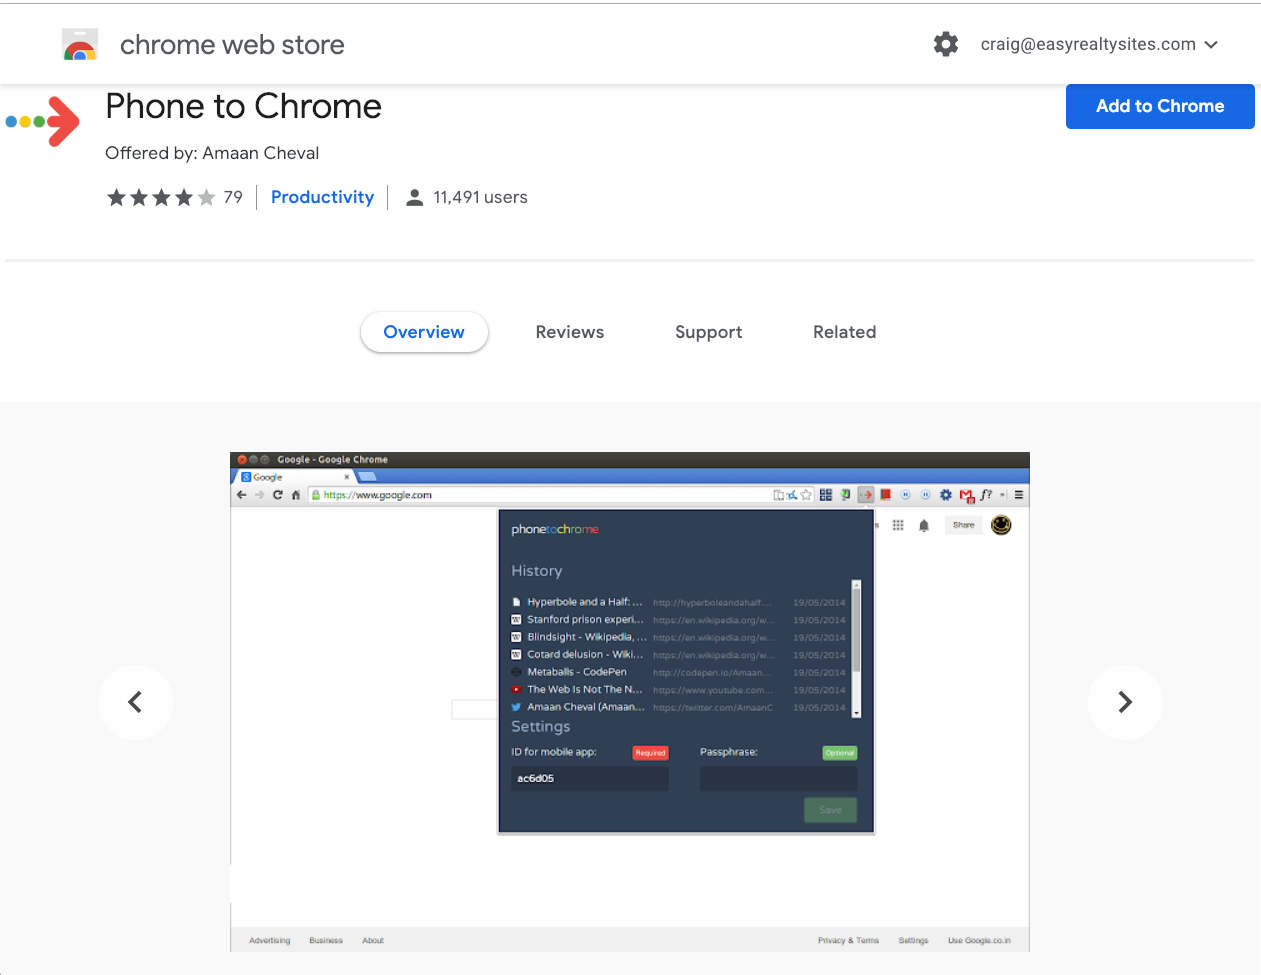The height and width of the screenshot is (975, 1261).
Task: Open the Chrome settings gear in the browser toolbar
Action: pyautogui.click(x=946, y=494)
